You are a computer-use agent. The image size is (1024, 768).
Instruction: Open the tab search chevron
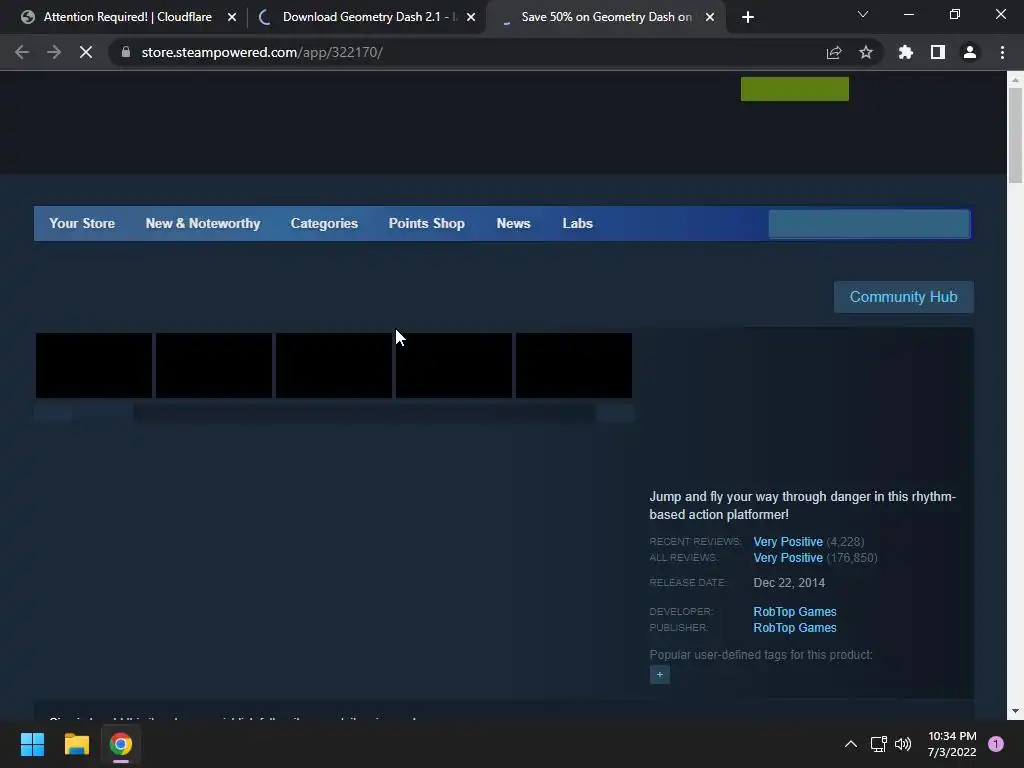click(x=863, y=14)
